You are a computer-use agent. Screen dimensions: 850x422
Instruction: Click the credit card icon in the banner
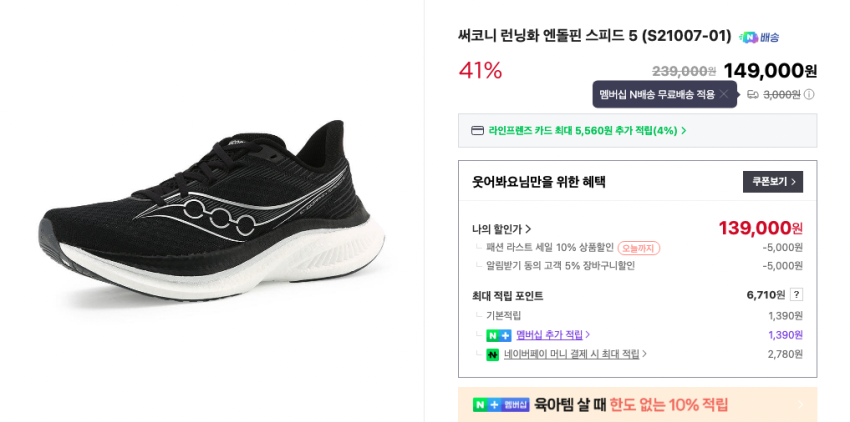coord(477,130)
